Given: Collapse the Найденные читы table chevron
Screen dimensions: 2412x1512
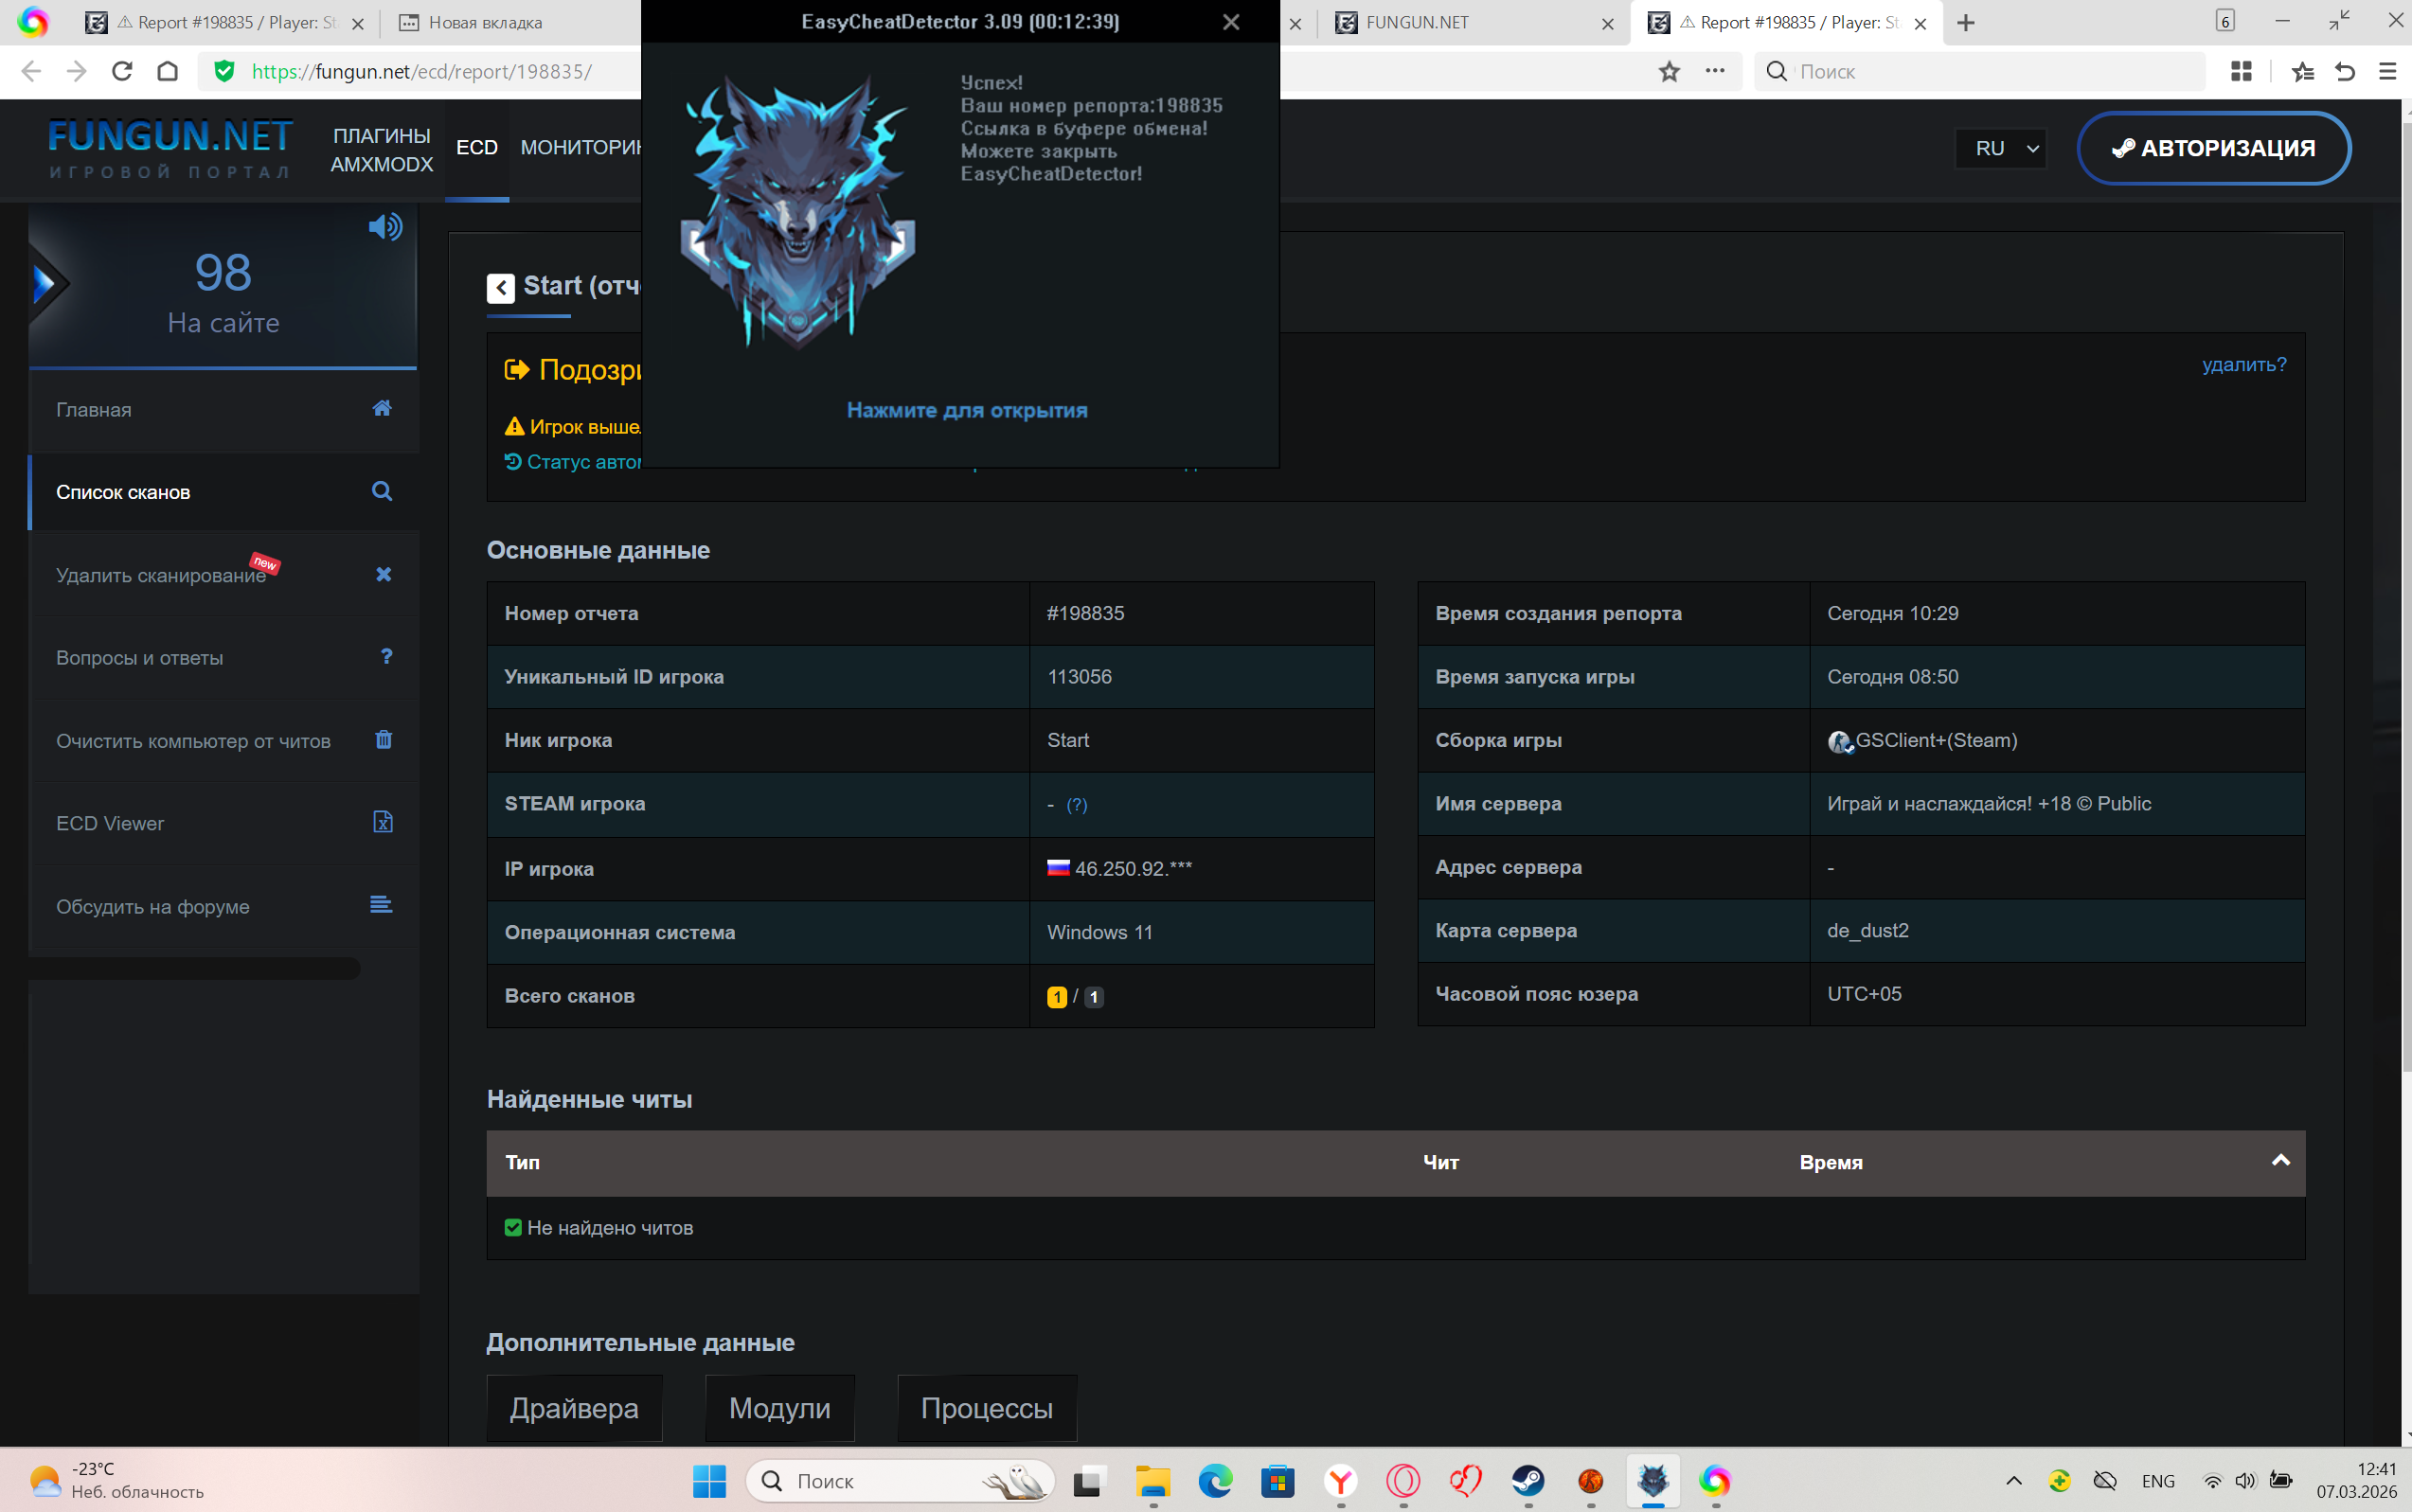Looking at the screenshot, I should pyautogui.click(x=2280, y=1161).
